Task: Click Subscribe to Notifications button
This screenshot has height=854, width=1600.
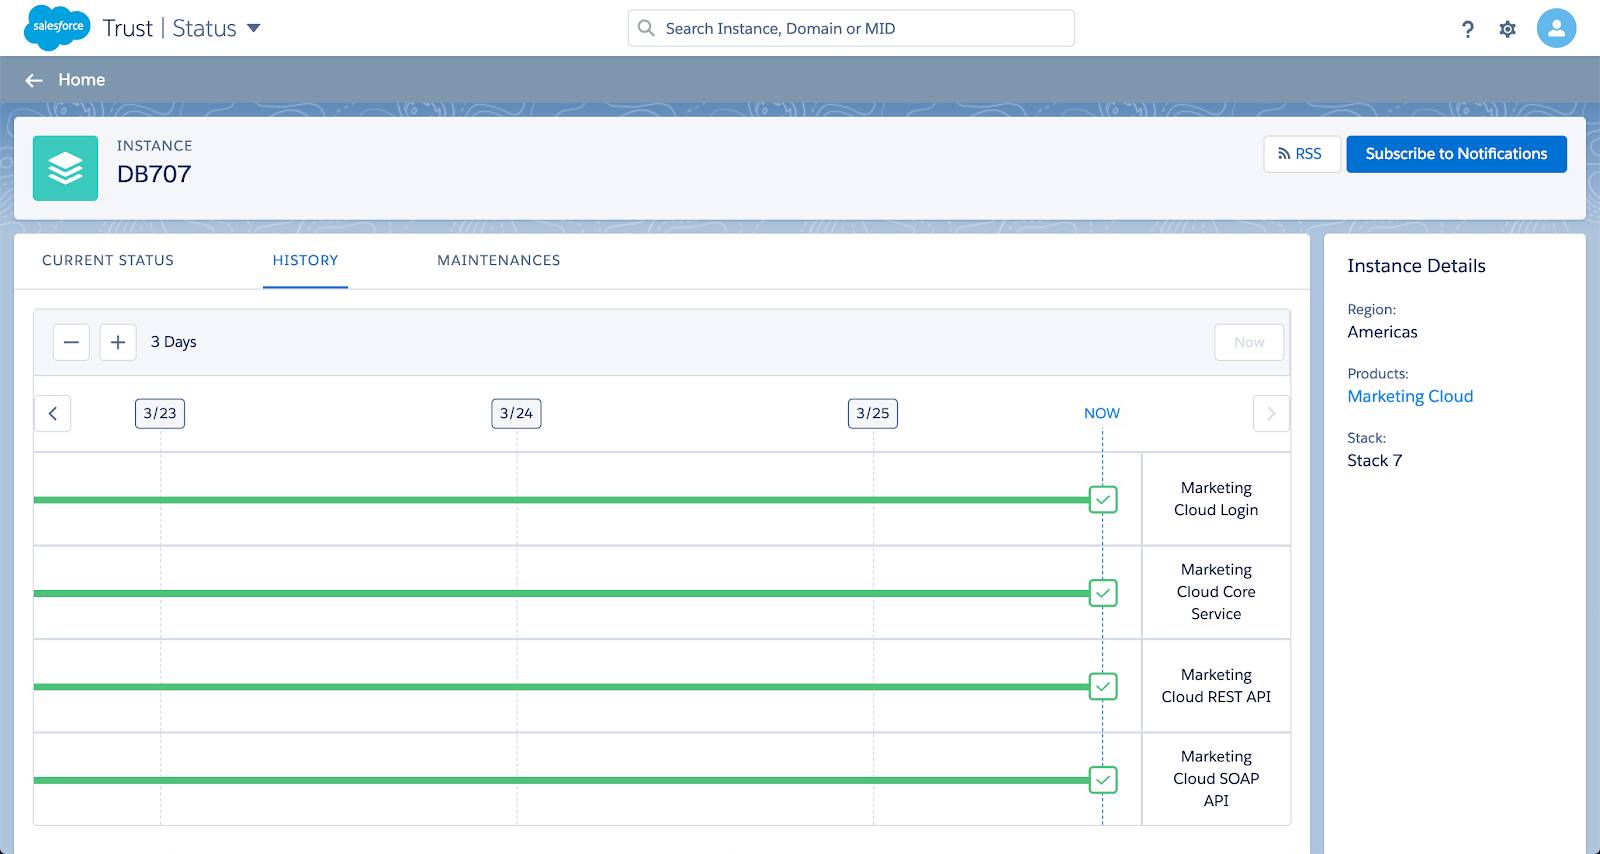Action: [x=1456, y=154]
